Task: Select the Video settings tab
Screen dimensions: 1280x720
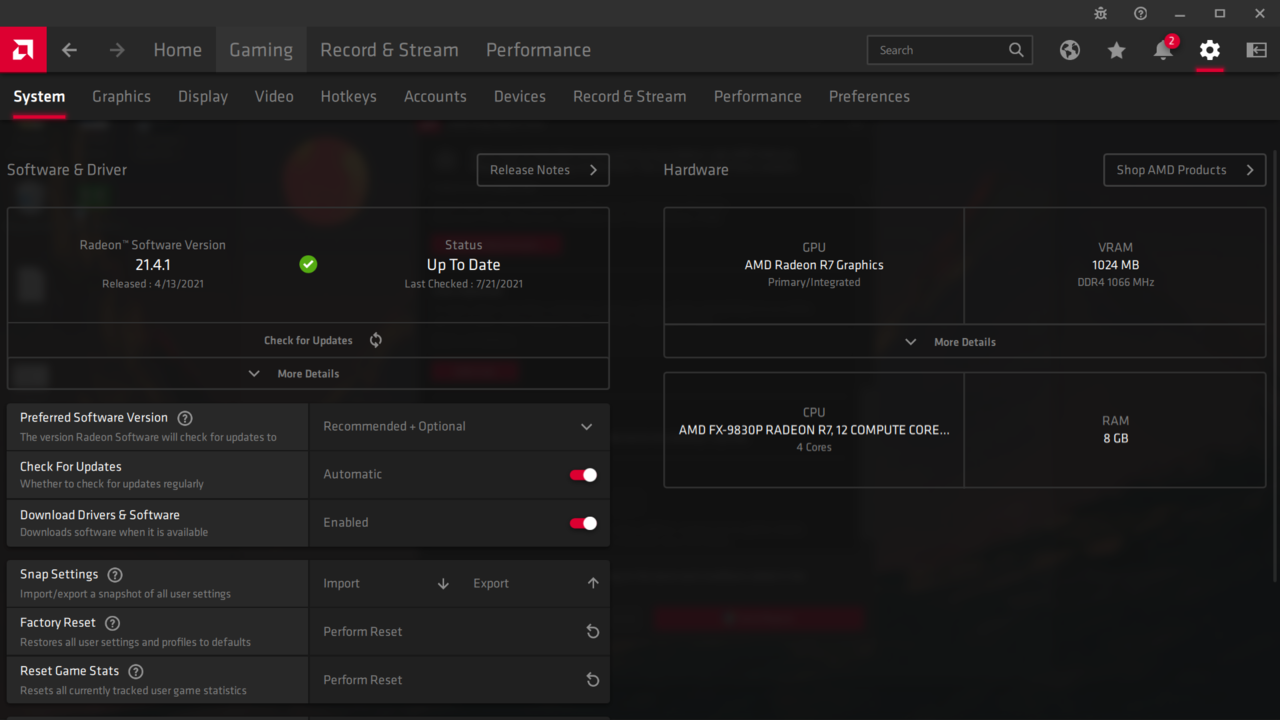Action: click(274, 96)
